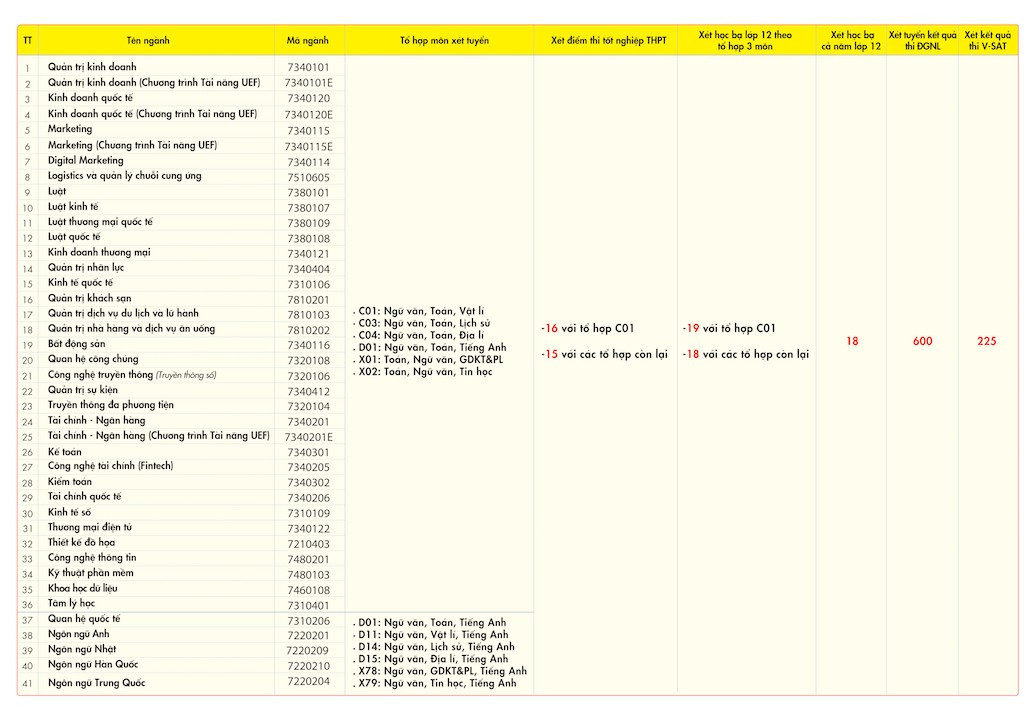Select the "Xét điểm thi tốt nghiệp THPT" header

click(607, 40)
